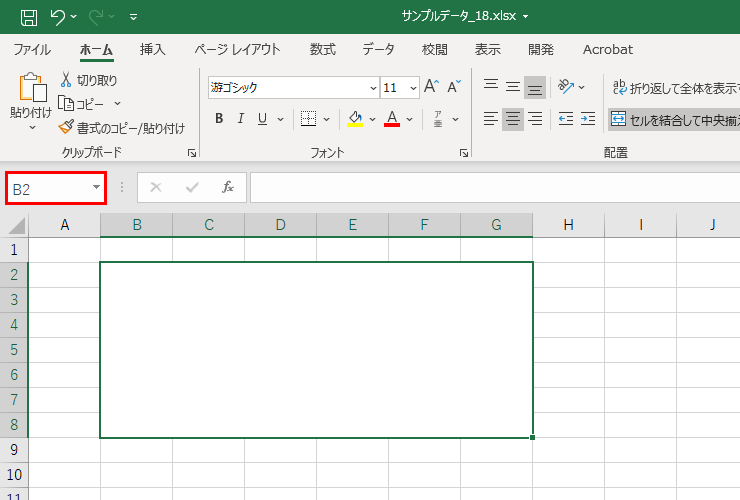This screenshot has width=740, height=500.
Task: Click the formula bar confirm checkmark
Action: [x=192, y=187]
